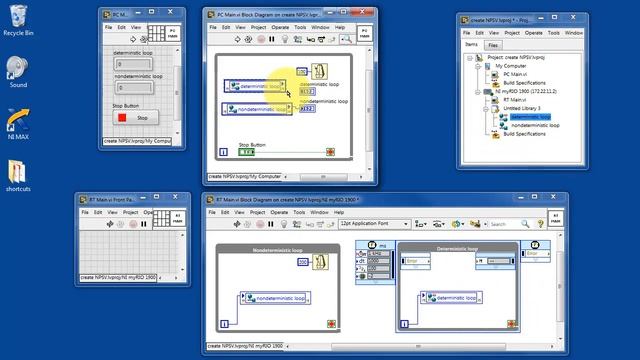The image size is (640, 360).
Task: Click search magnifier in PC Main block diagram
Action: (x=347, y=39)
